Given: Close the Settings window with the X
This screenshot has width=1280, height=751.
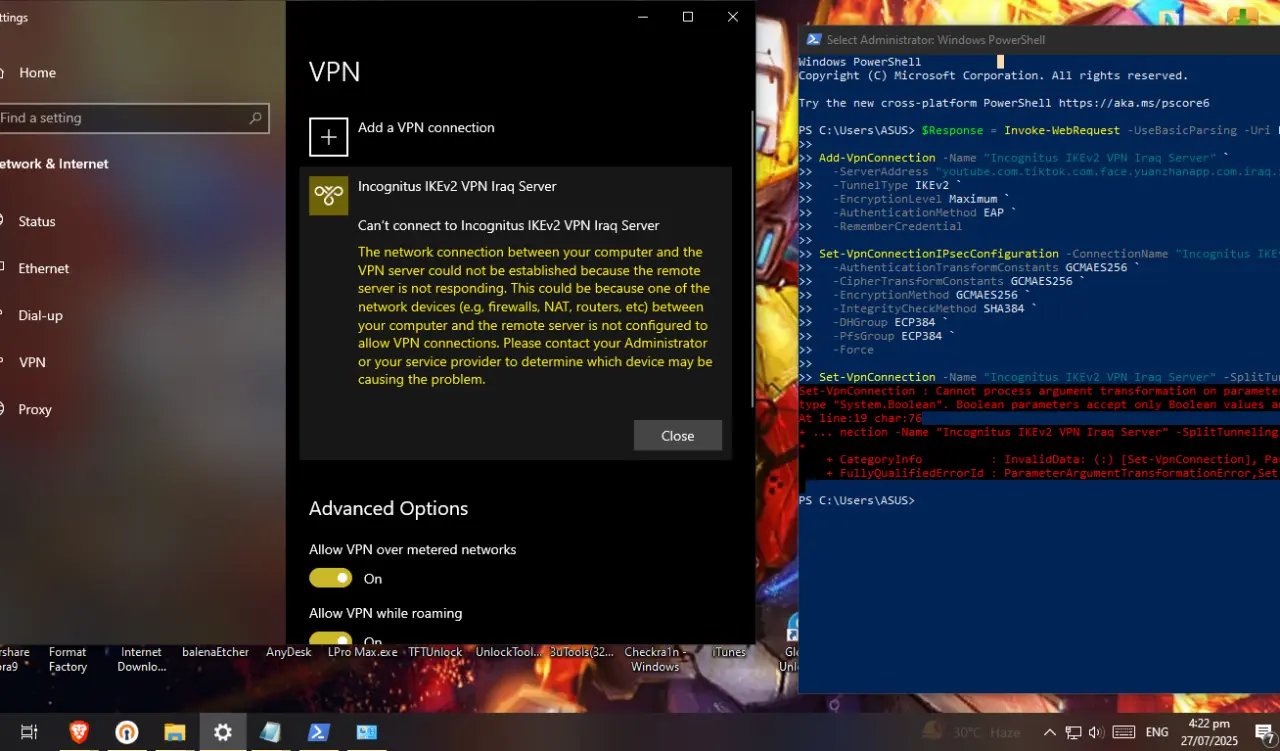Looking at the screenshot, I should pyautogui.click(x=733, y=17).
